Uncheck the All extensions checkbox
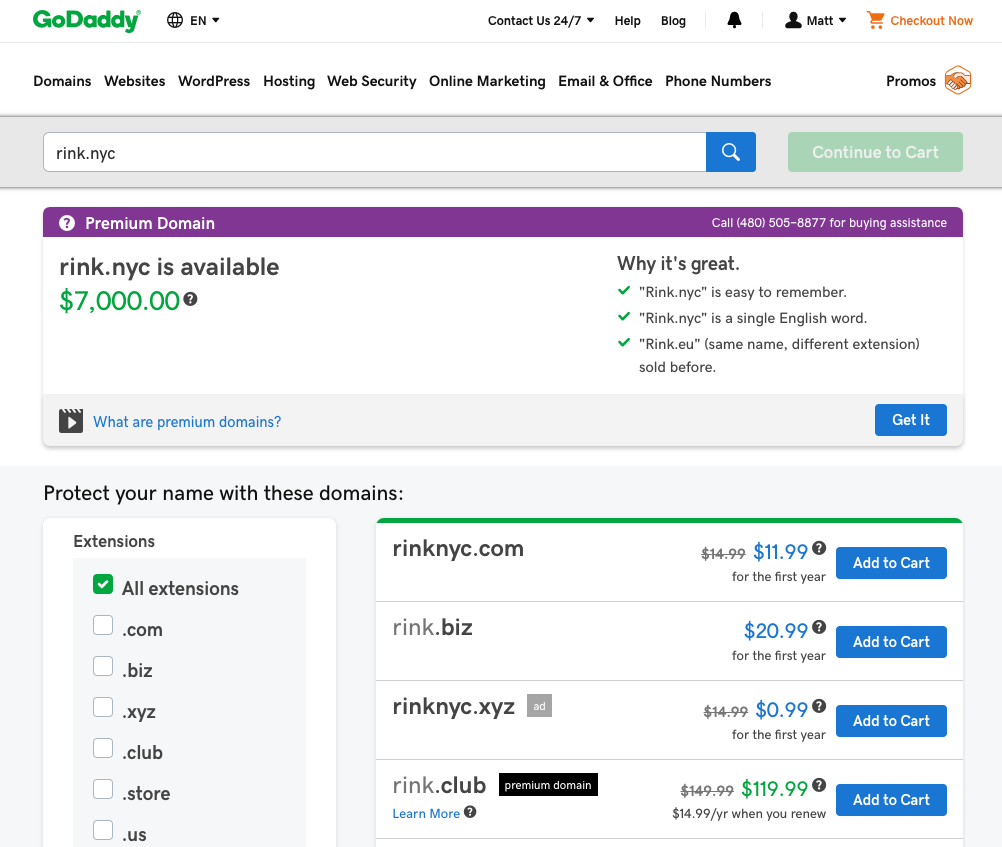This screenshot has width=1002, height=847. (103, 584)
